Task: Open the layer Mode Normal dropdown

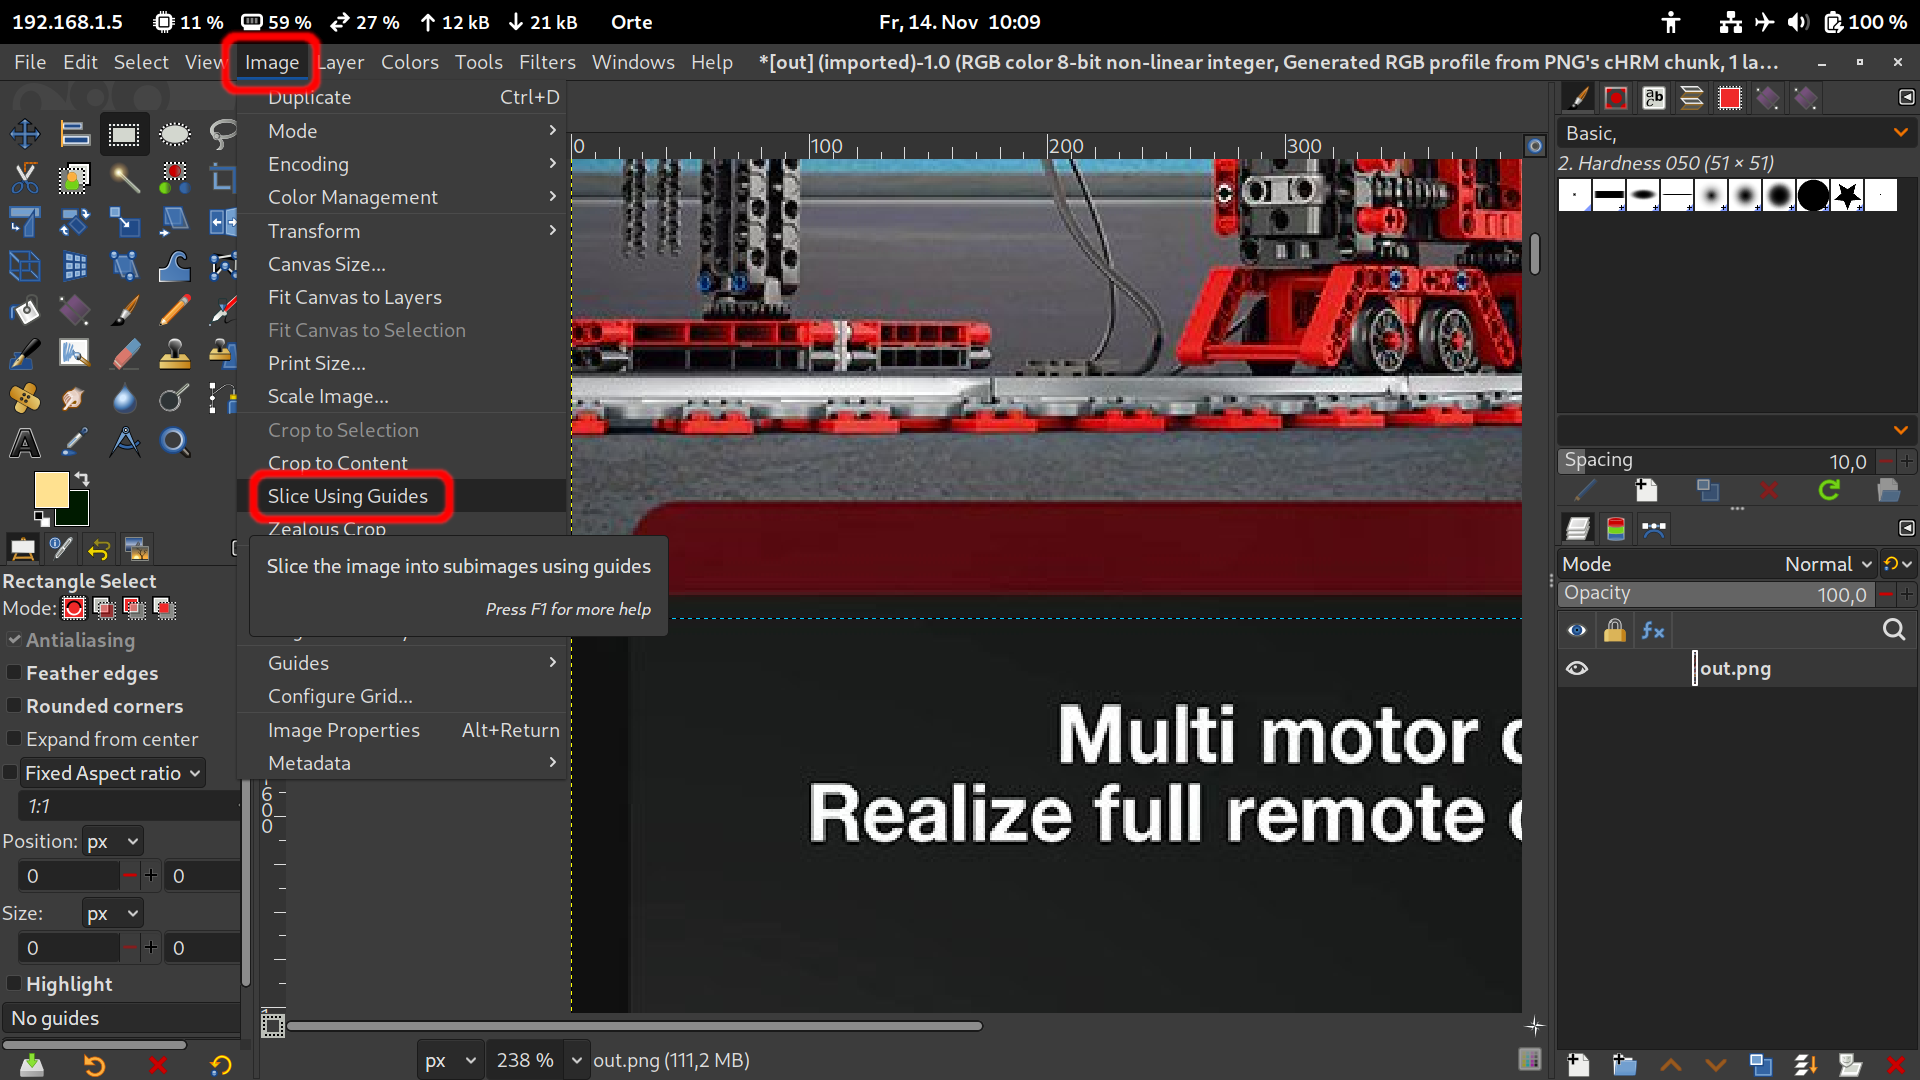Action: coord(1827,564)
